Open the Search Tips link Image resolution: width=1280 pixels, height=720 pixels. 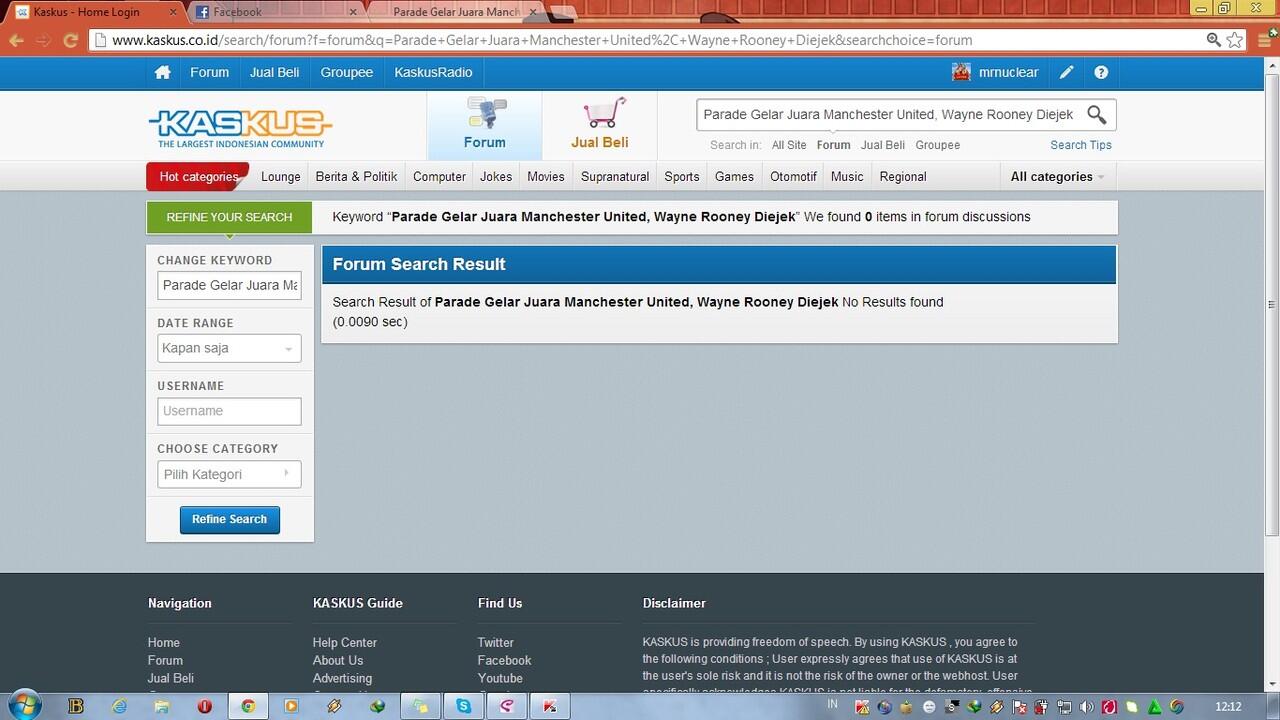(x=1081, y=145)
